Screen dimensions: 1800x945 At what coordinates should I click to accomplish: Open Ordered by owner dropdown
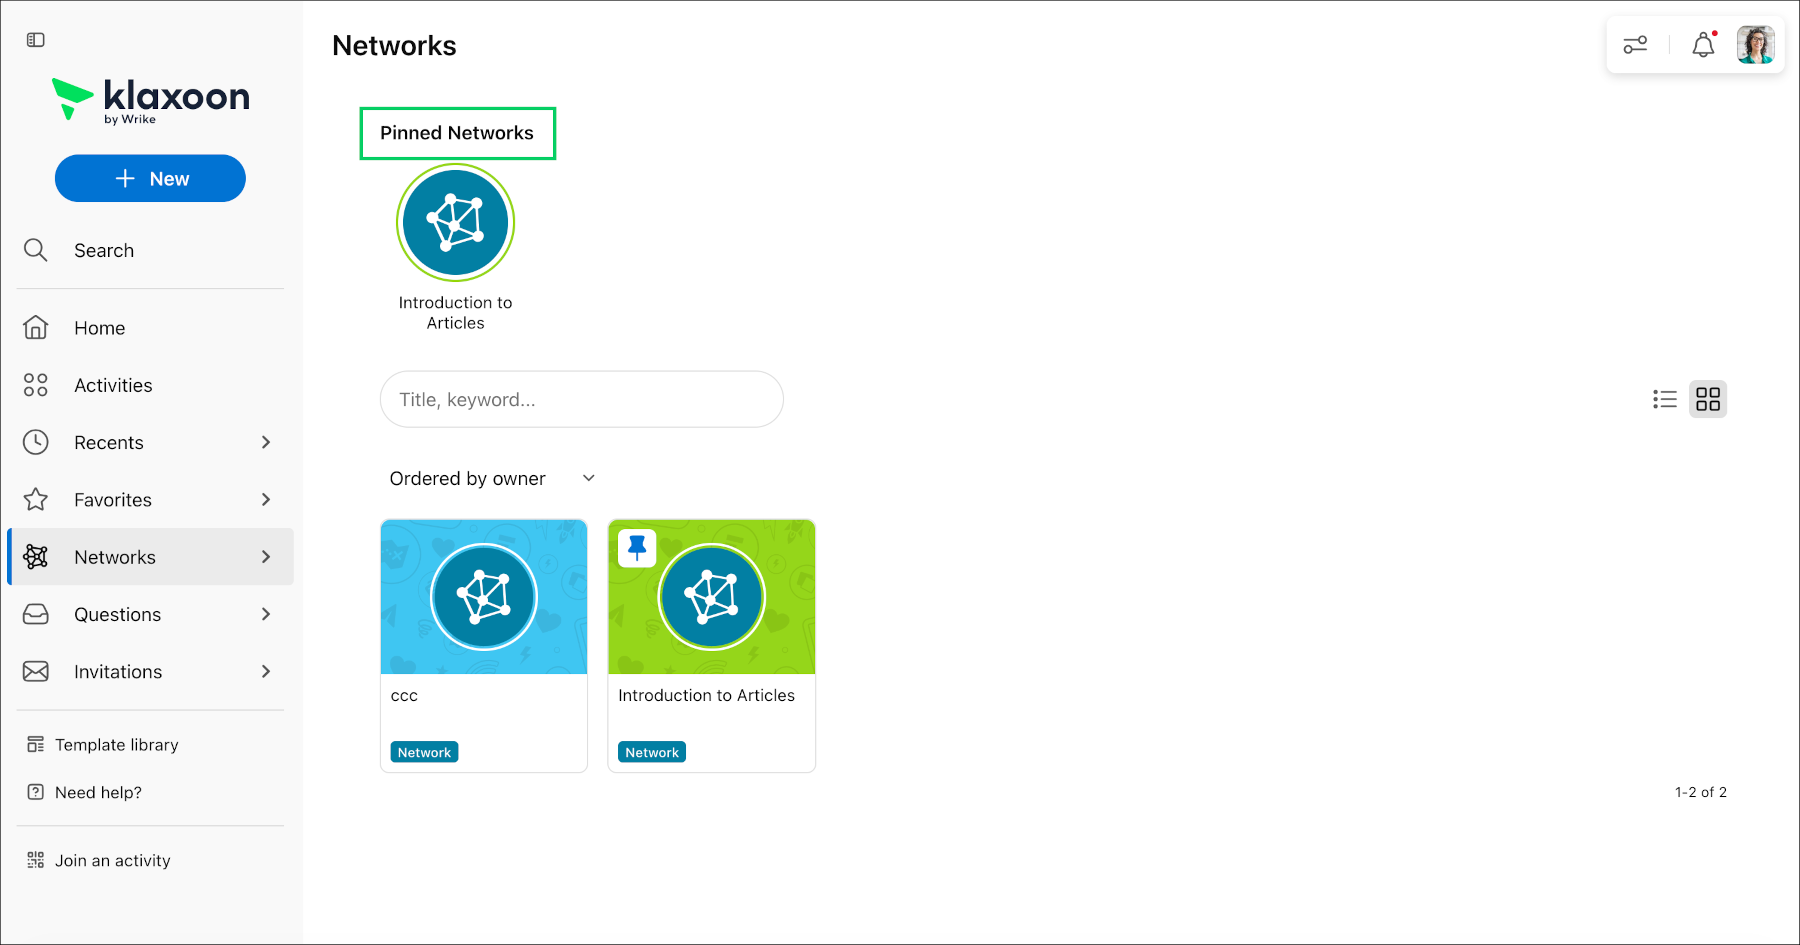[x=492, y=478]
